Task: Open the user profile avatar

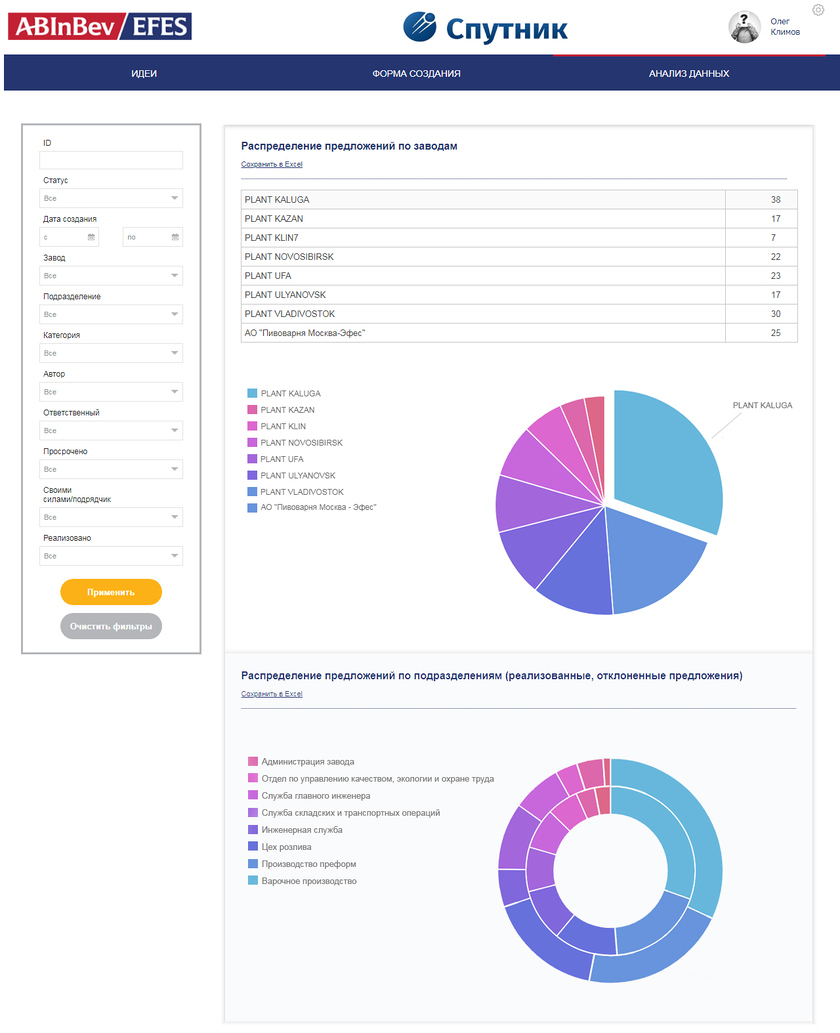Action: click(744, 27)
